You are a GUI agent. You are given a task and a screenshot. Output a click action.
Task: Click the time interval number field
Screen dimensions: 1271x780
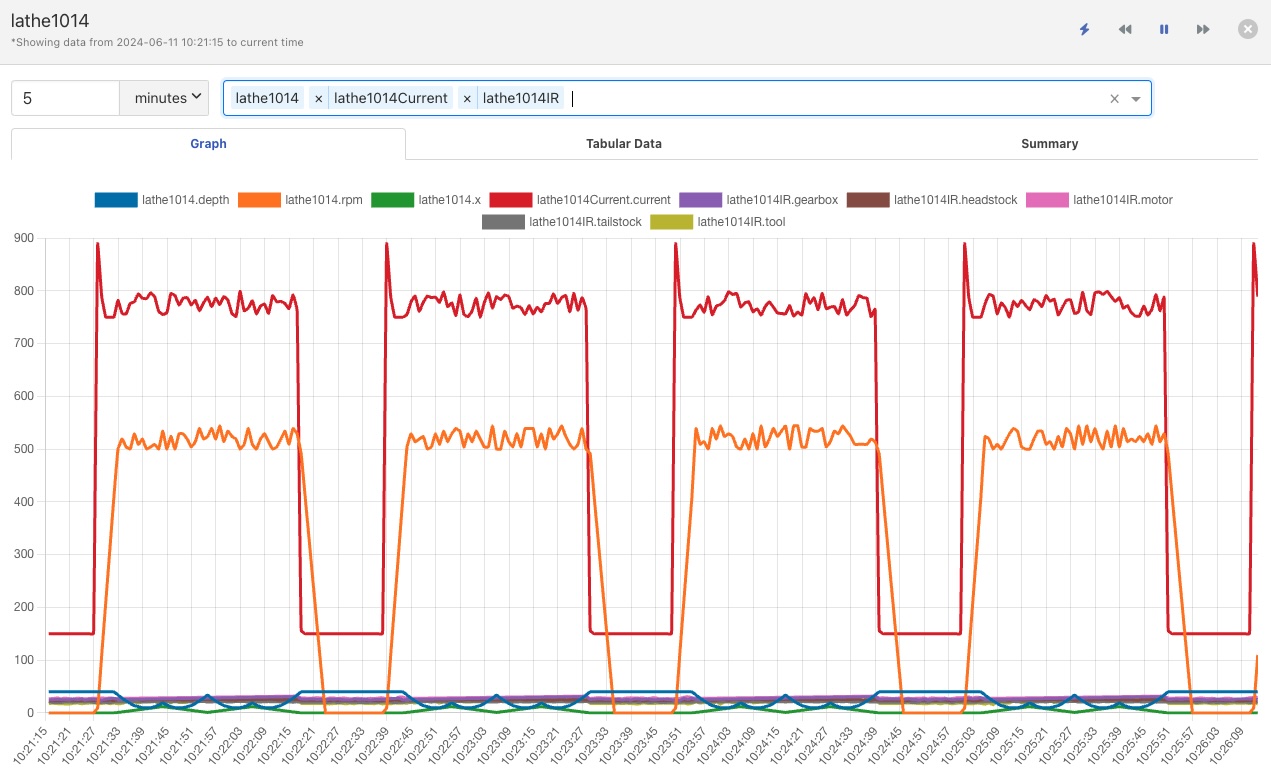click(x=66, y=98)
